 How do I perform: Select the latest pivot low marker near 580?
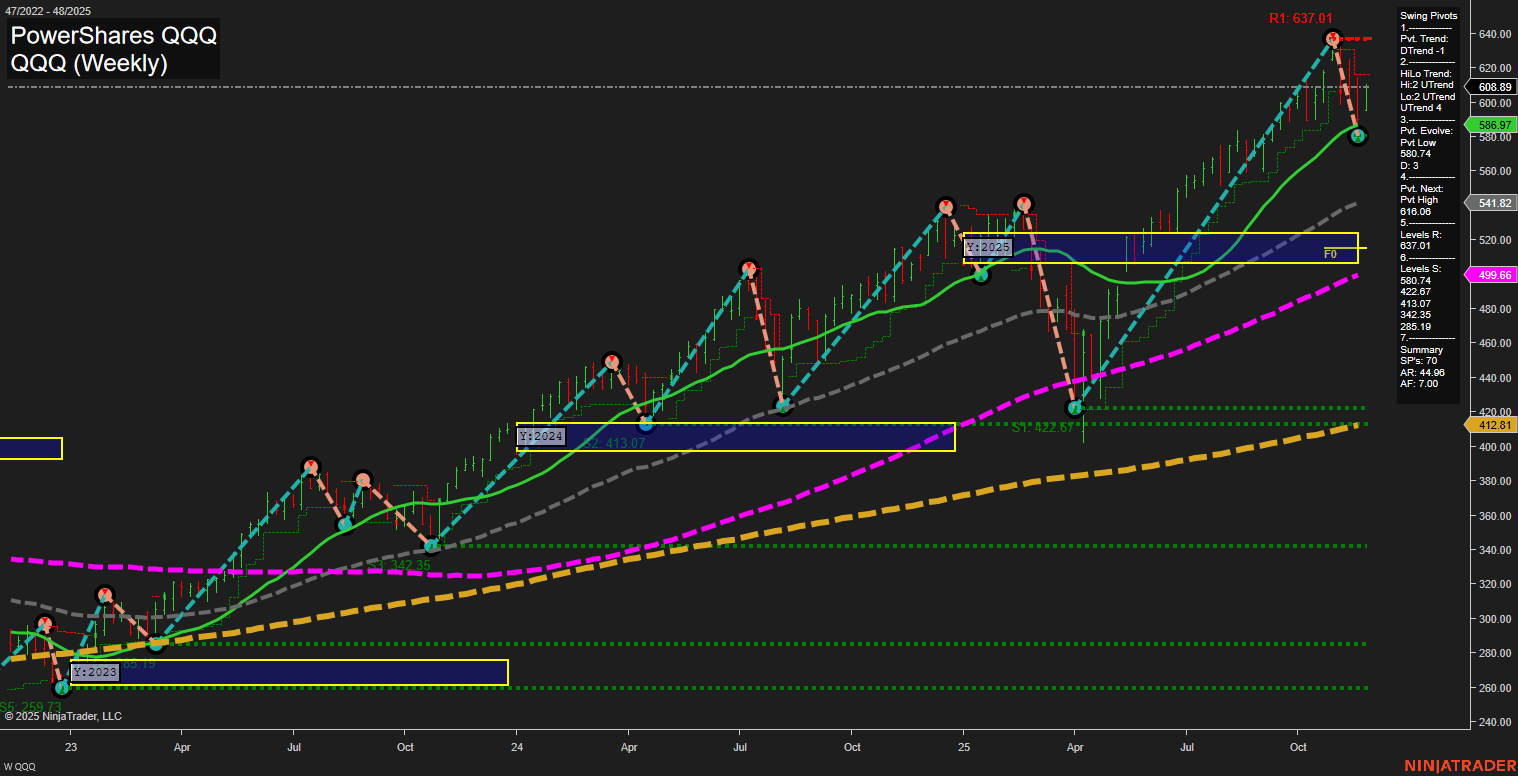(x=1358, y=136)
